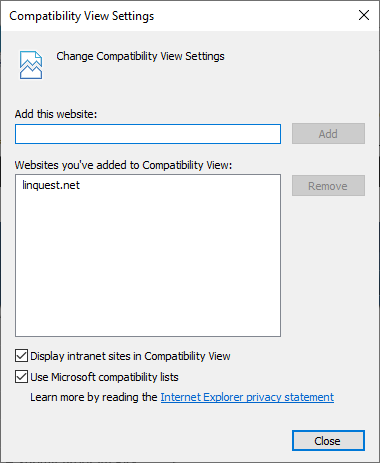Open the Internet Explorer privacy statement link
Image resolution: width=388 pixels, height=467 pixels.
247,397
